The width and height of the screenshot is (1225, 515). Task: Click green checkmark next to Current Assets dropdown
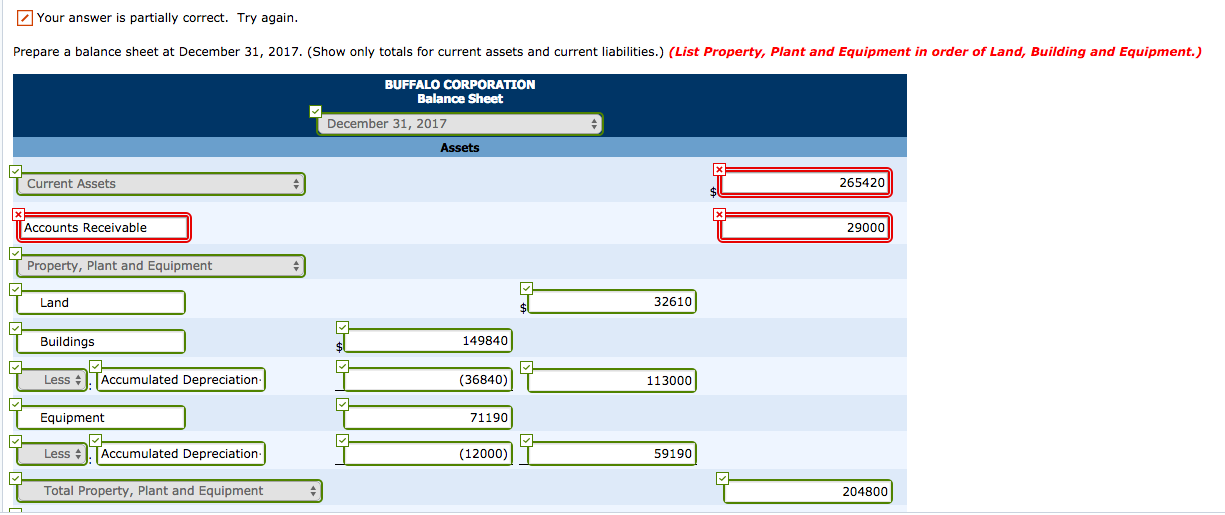pyautogui.click(x=15, y=171)
